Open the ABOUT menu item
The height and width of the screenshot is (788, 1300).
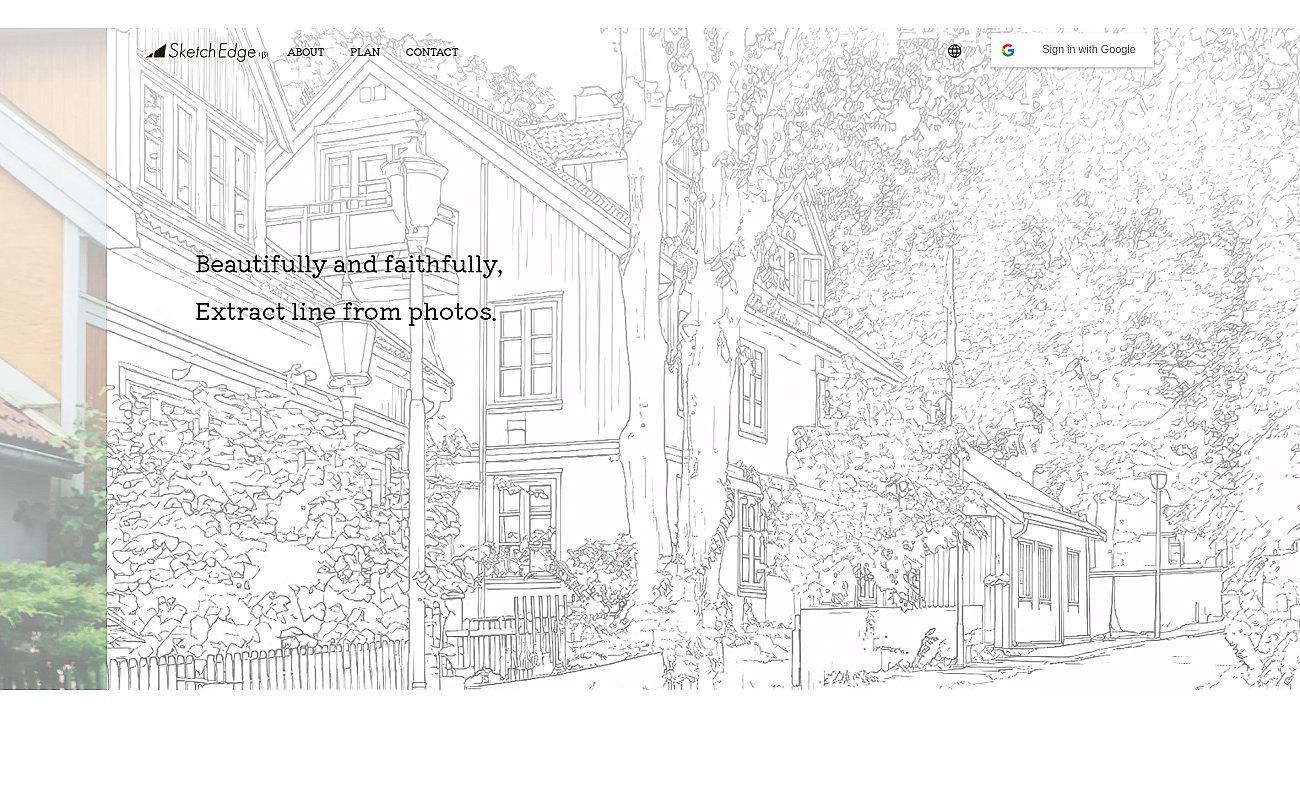pos(306,52)
